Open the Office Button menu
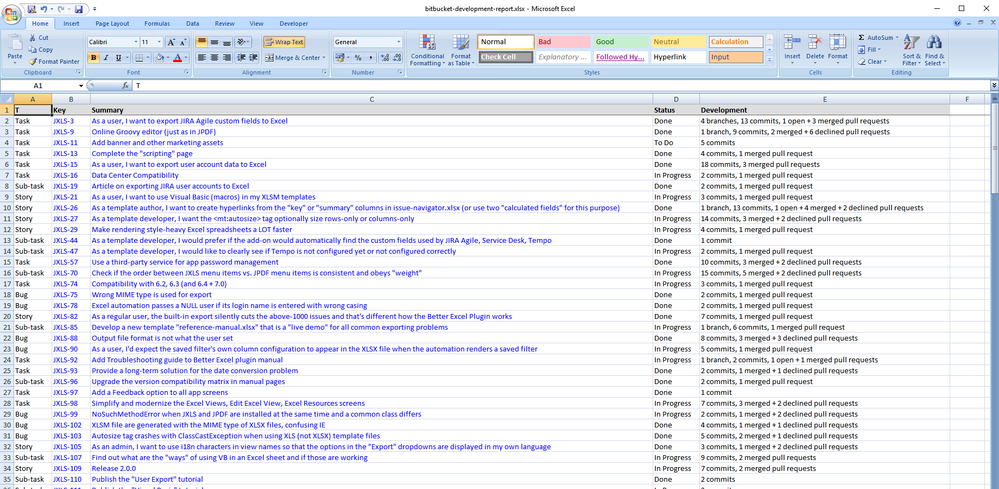This screenshot has height=489, width=999. [x=11, y=13]
